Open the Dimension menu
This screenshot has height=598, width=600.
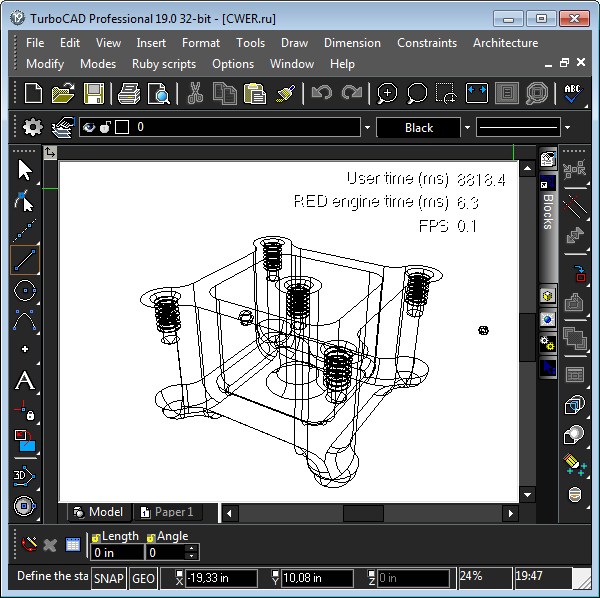tap(352, 43)
